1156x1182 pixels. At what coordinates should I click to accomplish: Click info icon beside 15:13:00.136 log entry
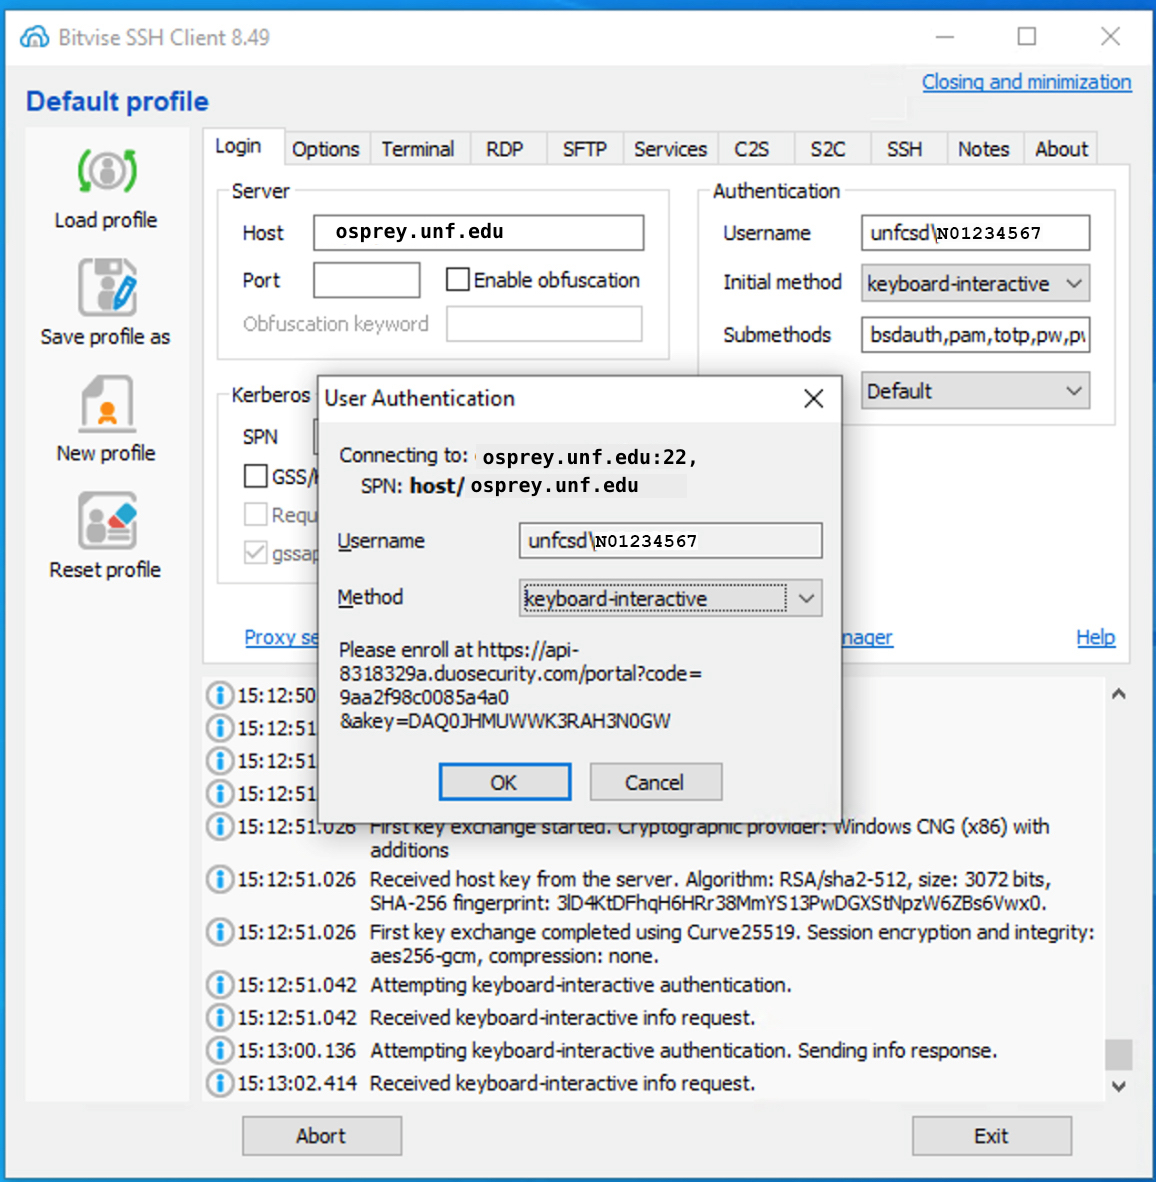pyautogui.click(x=220, y=1050)
